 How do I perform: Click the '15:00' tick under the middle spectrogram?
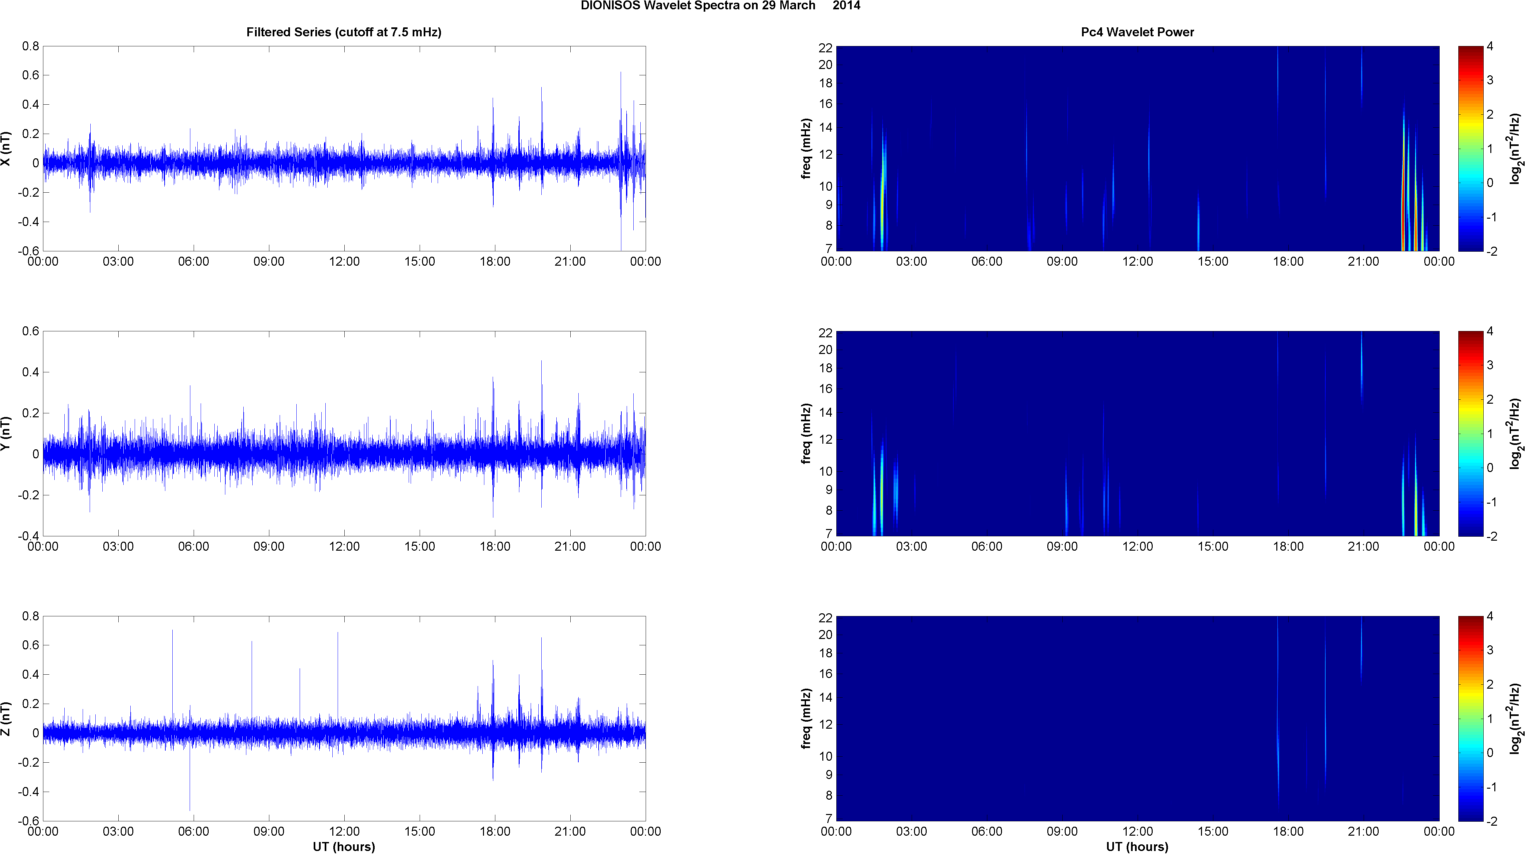pyautogui.click(x=1213, y=547)
